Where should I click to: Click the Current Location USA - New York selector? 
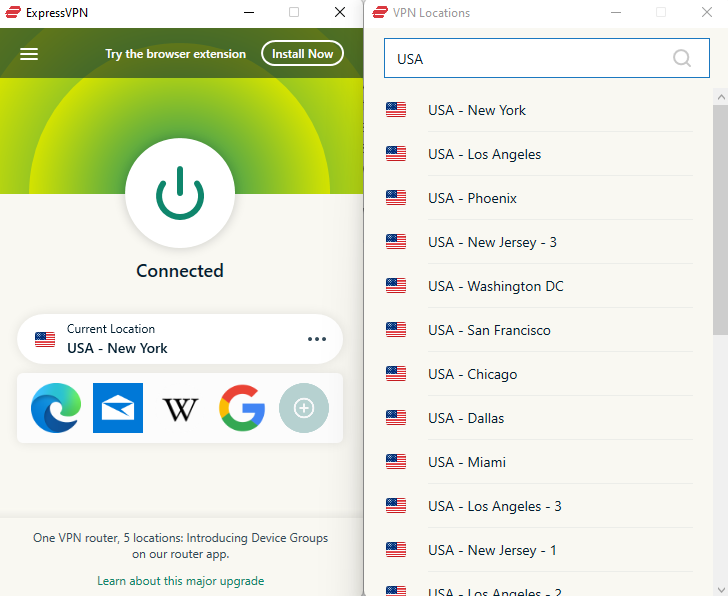click(x=160, y=339)
